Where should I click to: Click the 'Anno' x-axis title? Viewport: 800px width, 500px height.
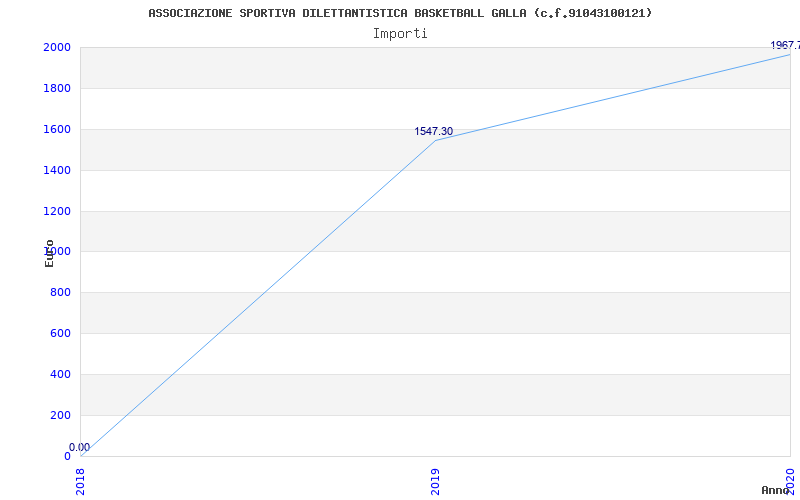[776, 490]
